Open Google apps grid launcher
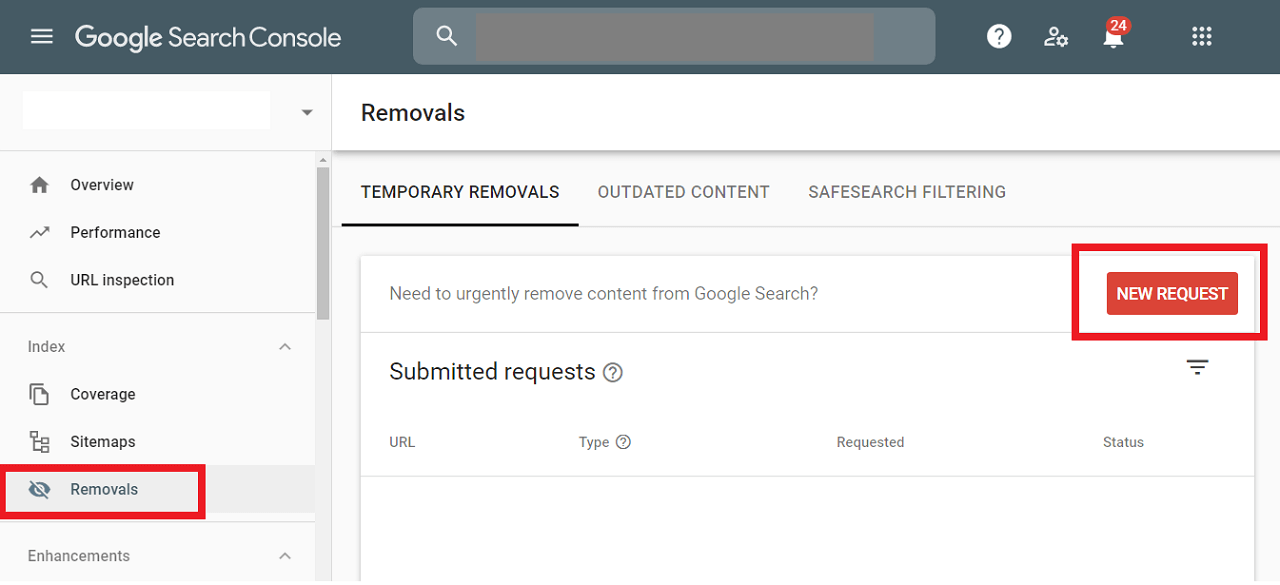 click(x=1201, y=36)
